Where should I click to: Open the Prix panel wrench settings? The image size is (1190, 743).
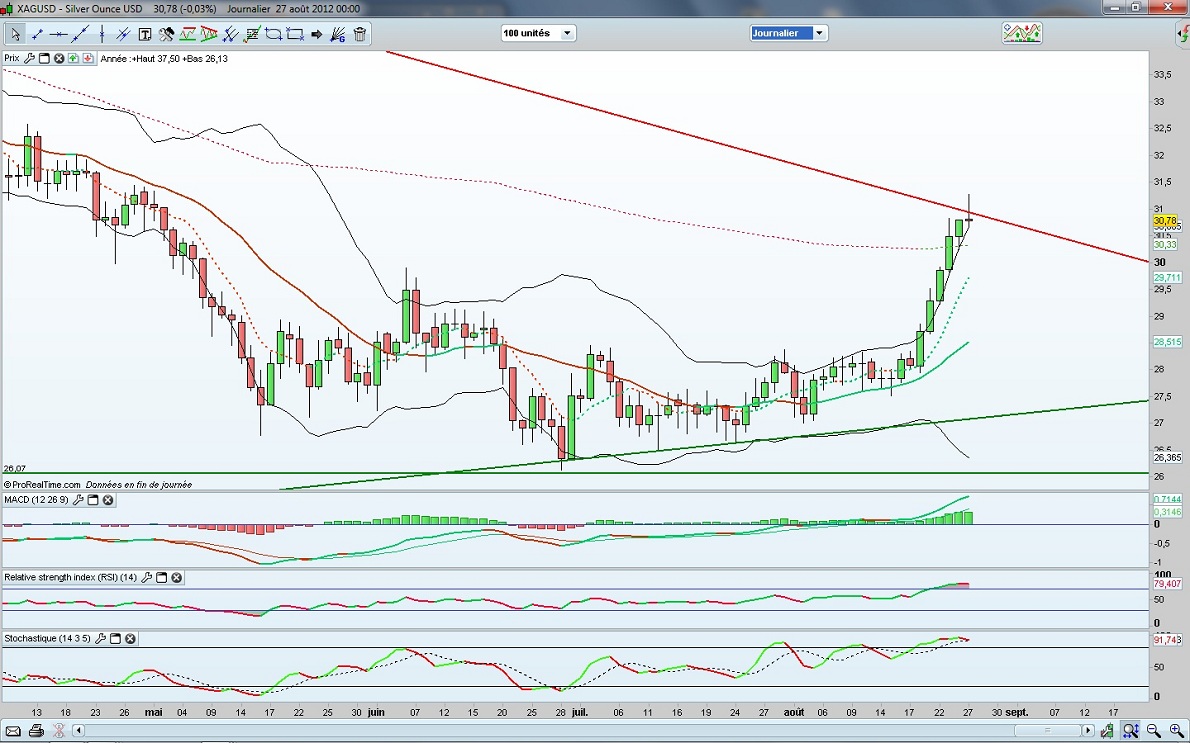tap(30, 59)
